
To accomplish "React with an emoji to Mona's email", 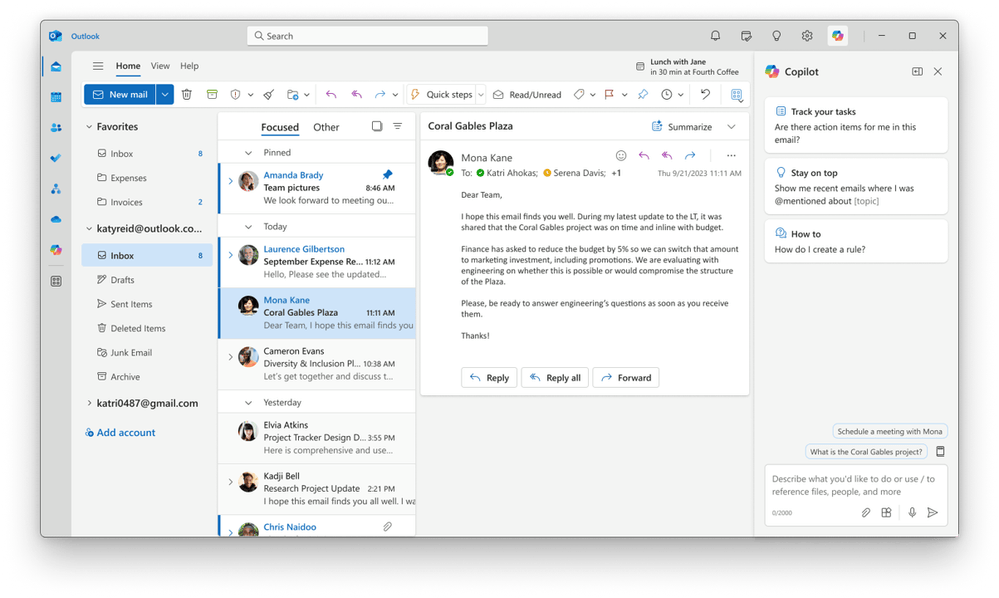I will [621, 157].
